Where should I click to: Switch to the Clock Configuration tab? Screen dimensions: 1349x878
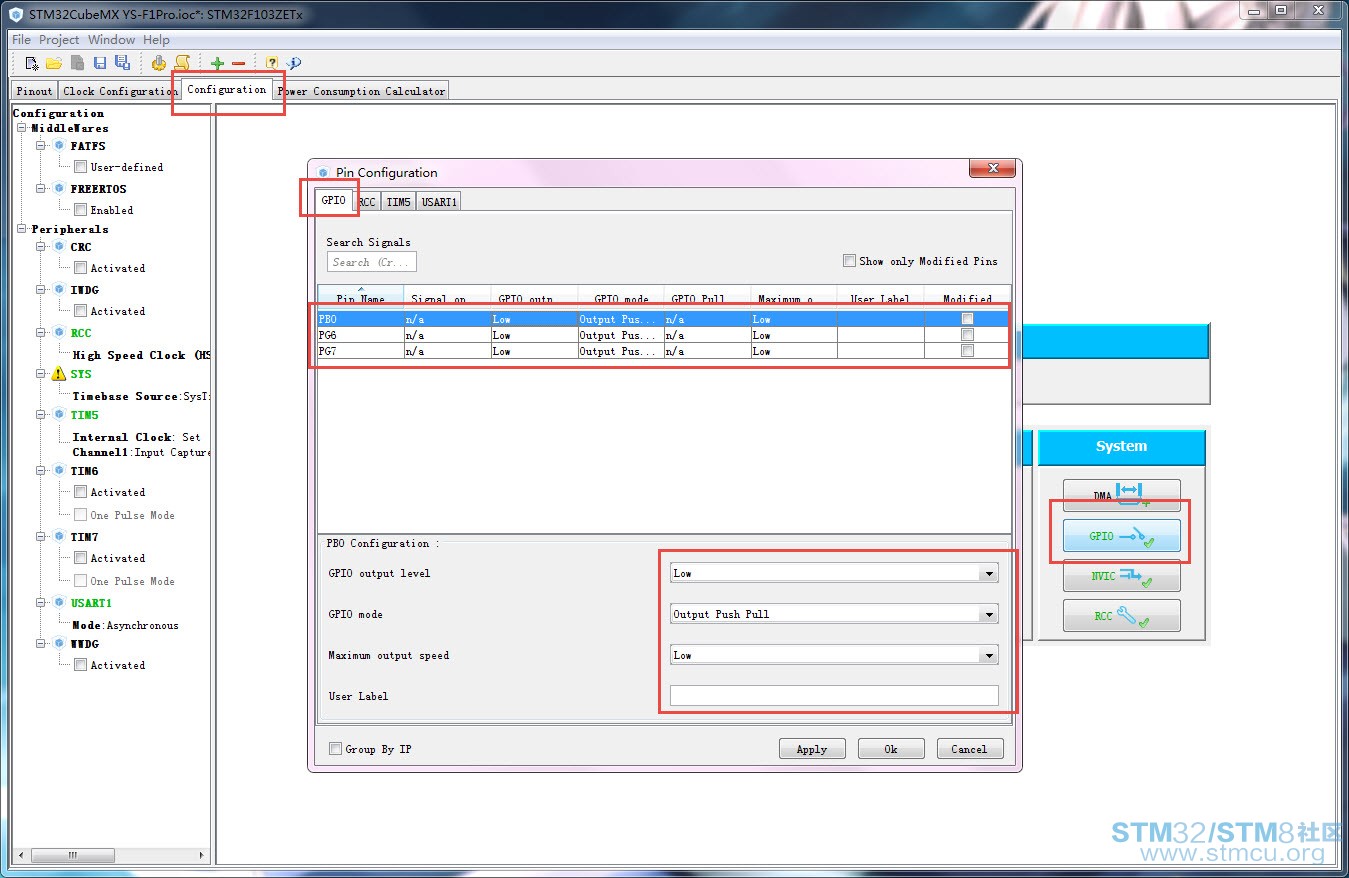120,91
